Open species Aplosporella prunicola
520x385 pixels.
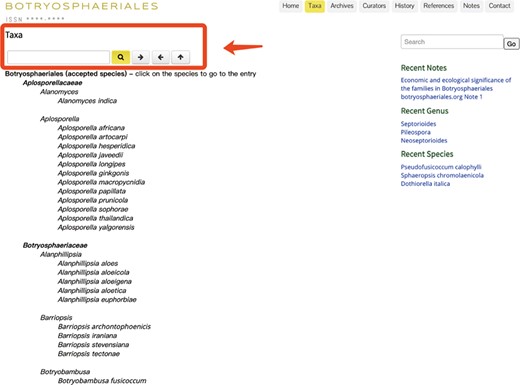(93, 200)
